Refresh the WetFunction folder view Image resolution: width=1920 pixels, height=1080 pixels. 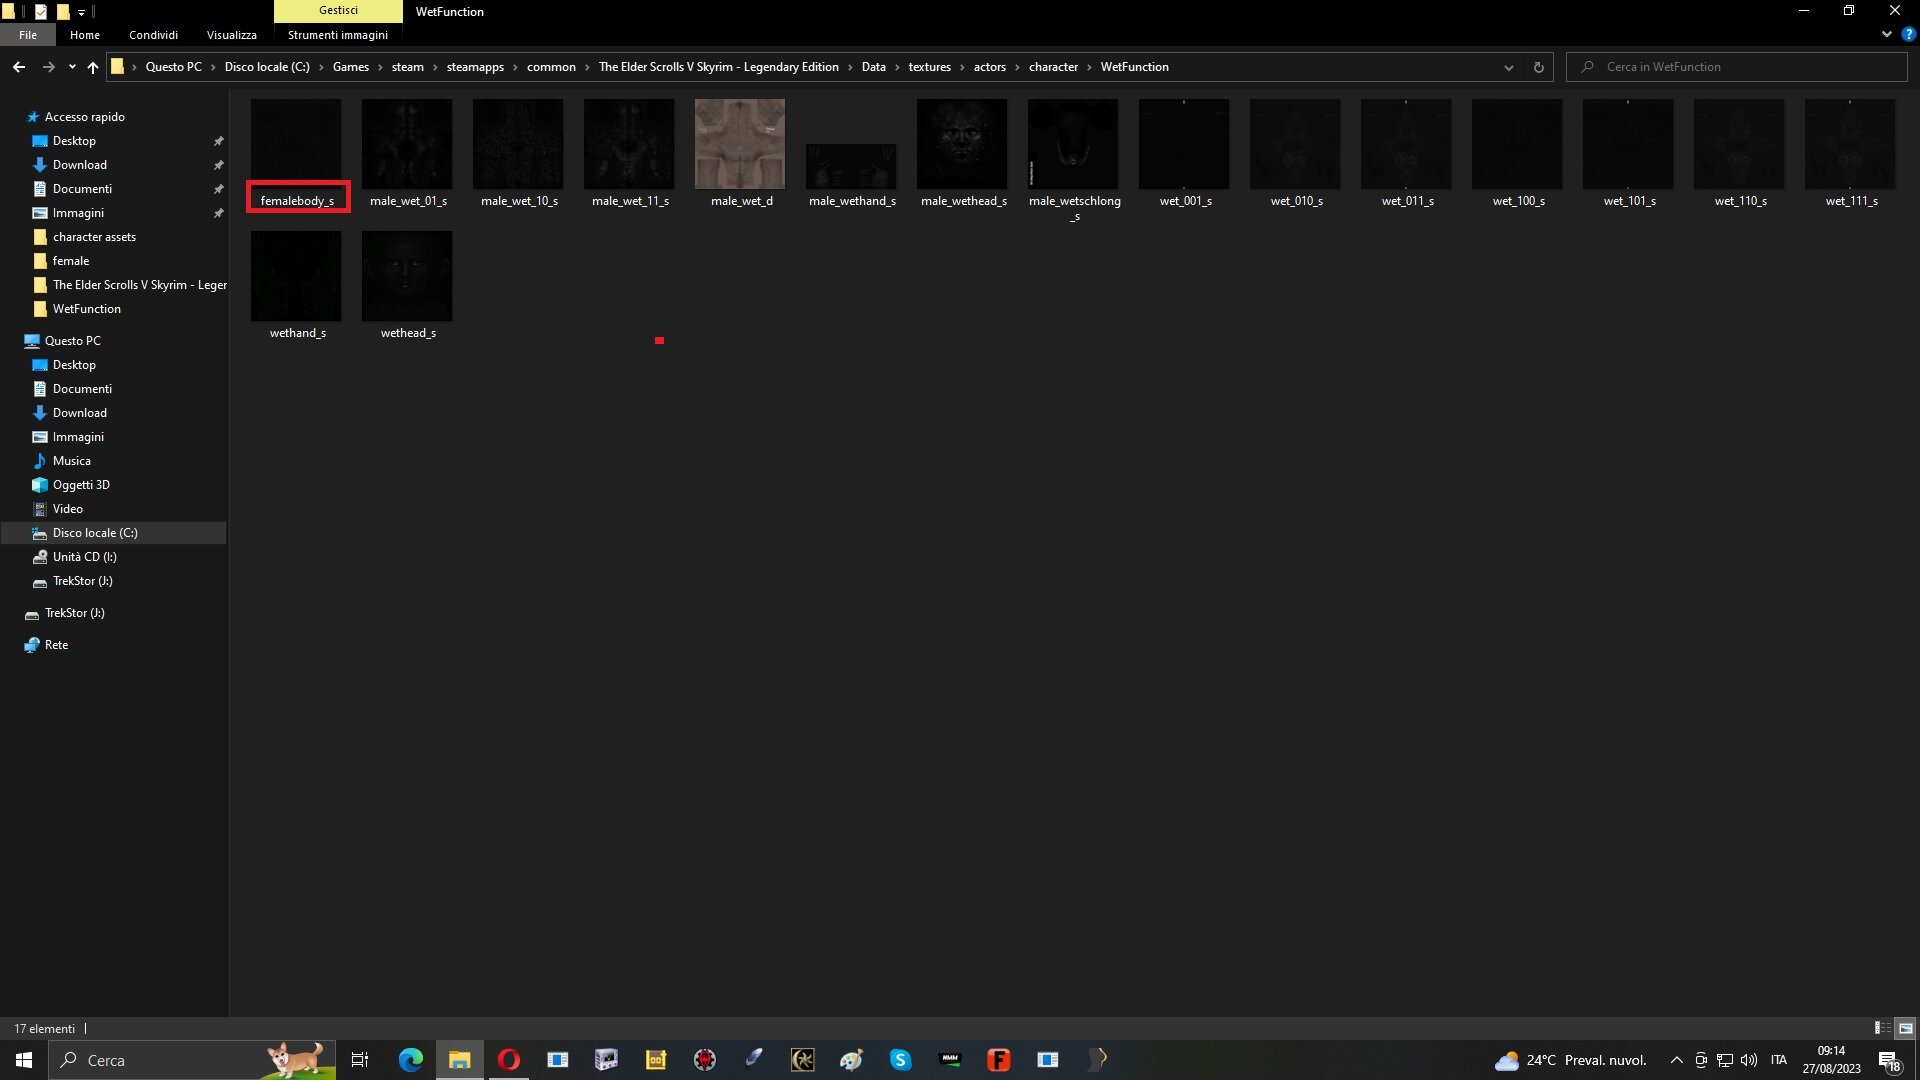(x=1538, y=67)
